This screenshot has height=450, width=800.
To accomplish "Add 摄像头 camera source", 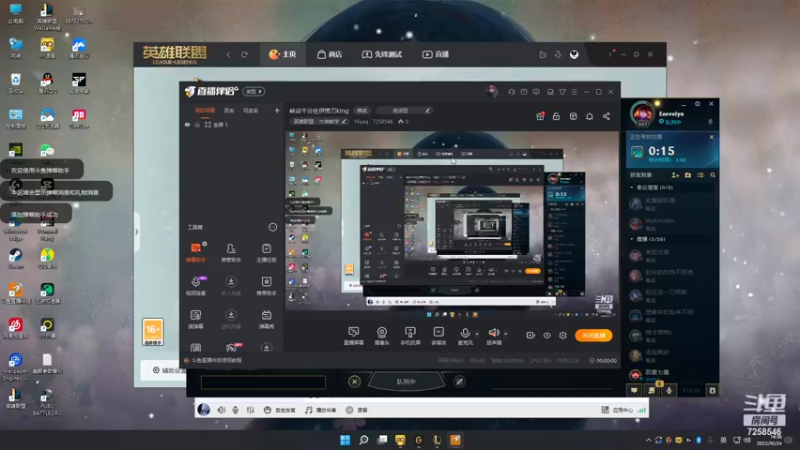I will coord(382,336).
